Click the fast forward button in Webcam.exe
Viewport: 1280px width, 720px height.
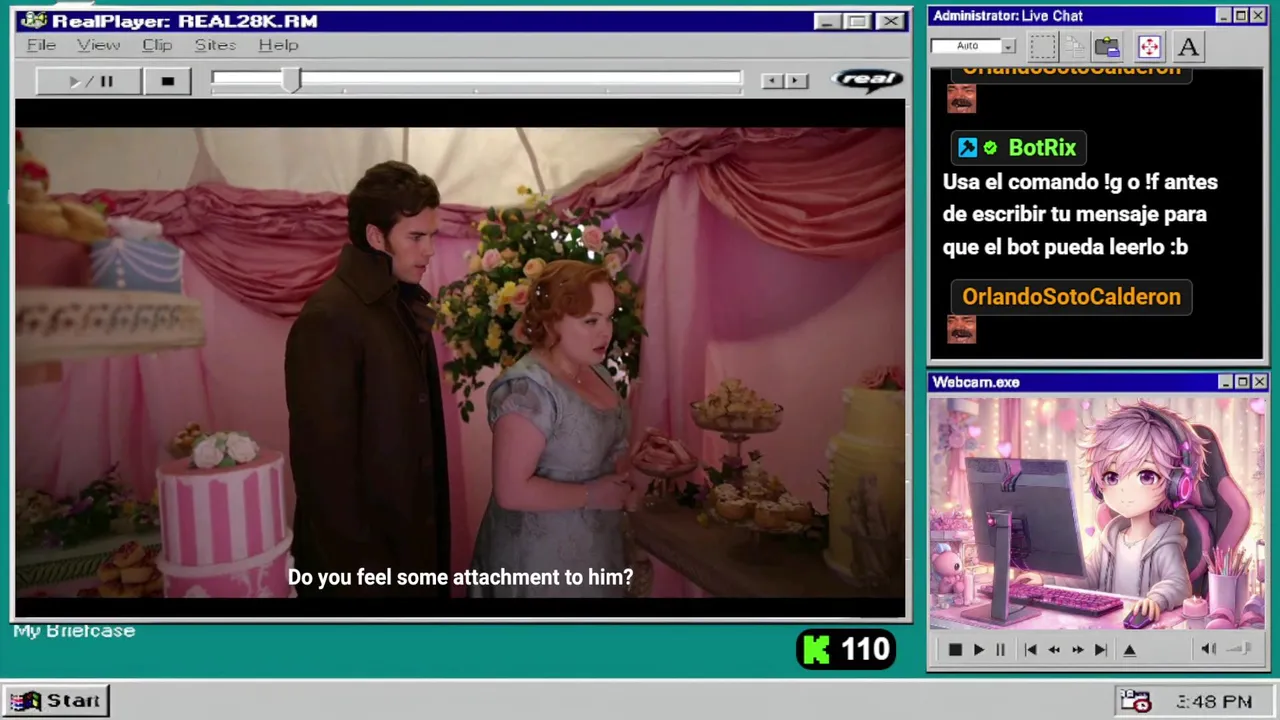point(1077,650)
